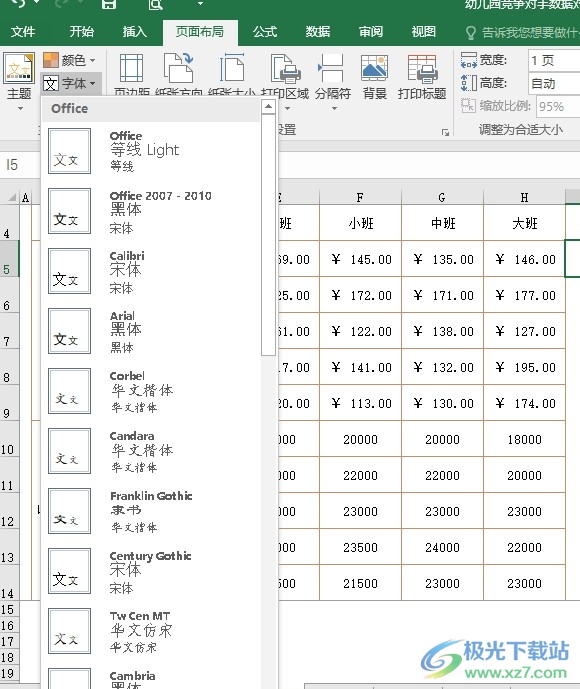Viewport: 580px width, 689px height.
Task: Open the File (文件) menu tab
Action: tap(23, 32)
